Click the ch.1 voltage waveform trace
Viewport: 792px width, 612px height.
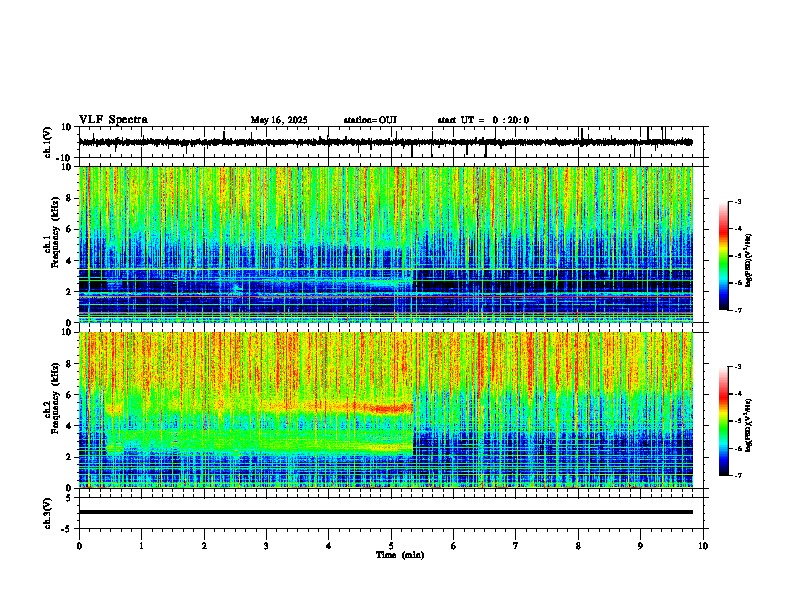click(x=385, y=142)
